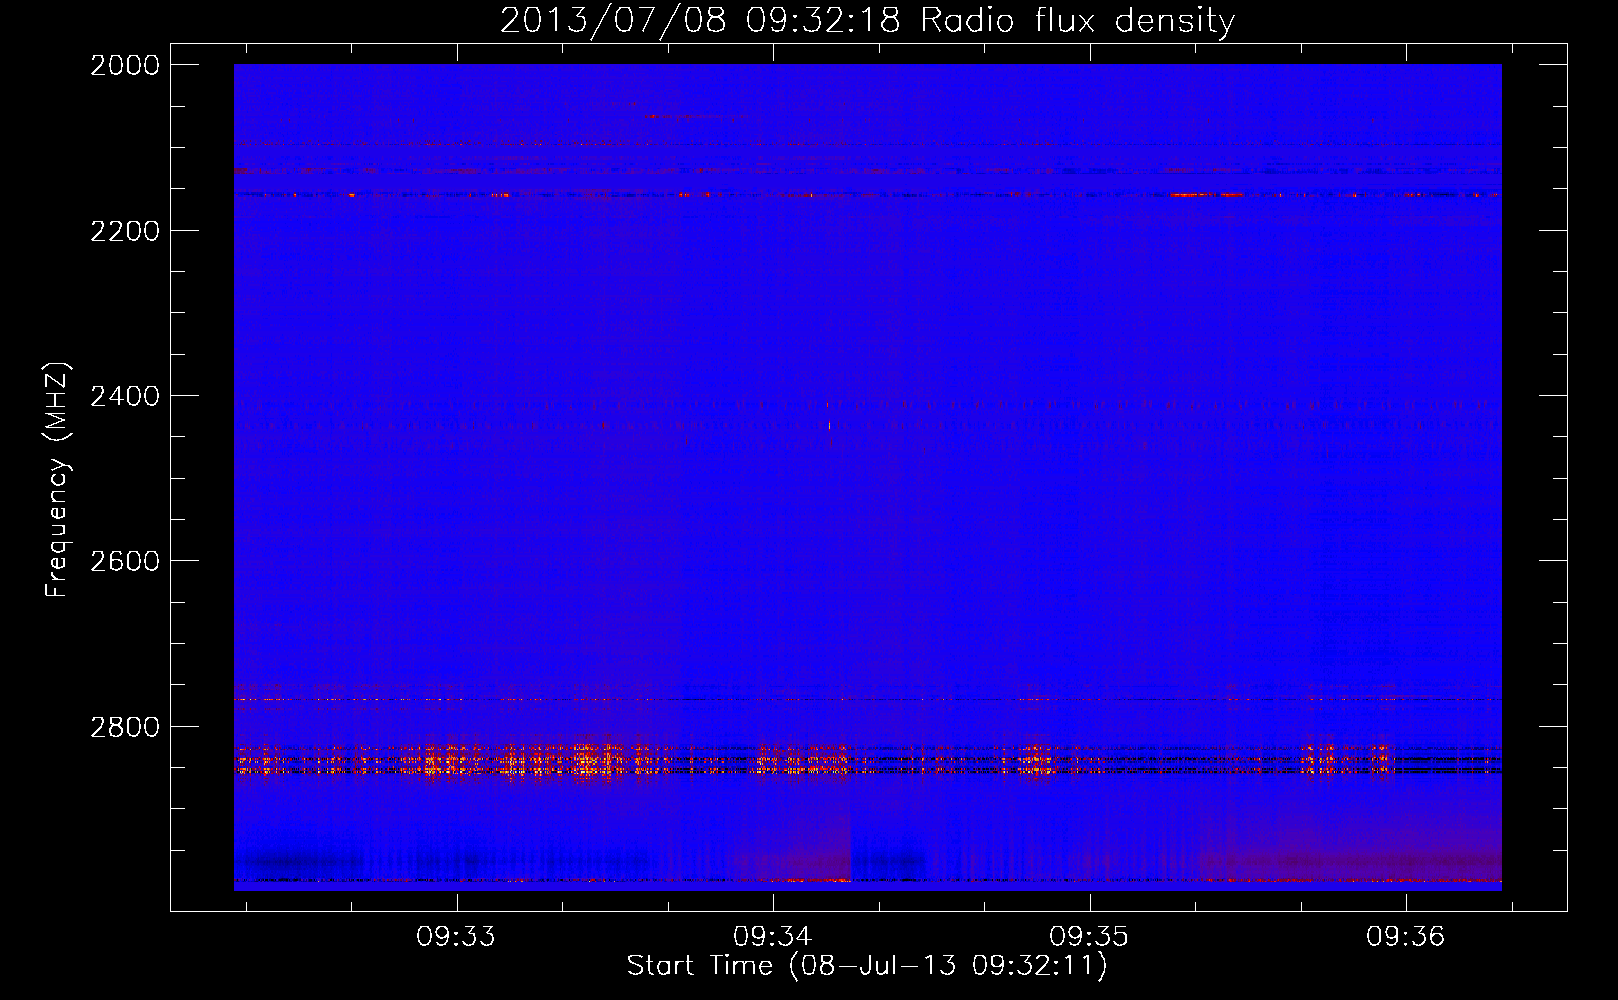Click the 09:33 time tick label
Image resolution: width=1618 pixels, height=1000 pixels.
[x=456, y=936]
